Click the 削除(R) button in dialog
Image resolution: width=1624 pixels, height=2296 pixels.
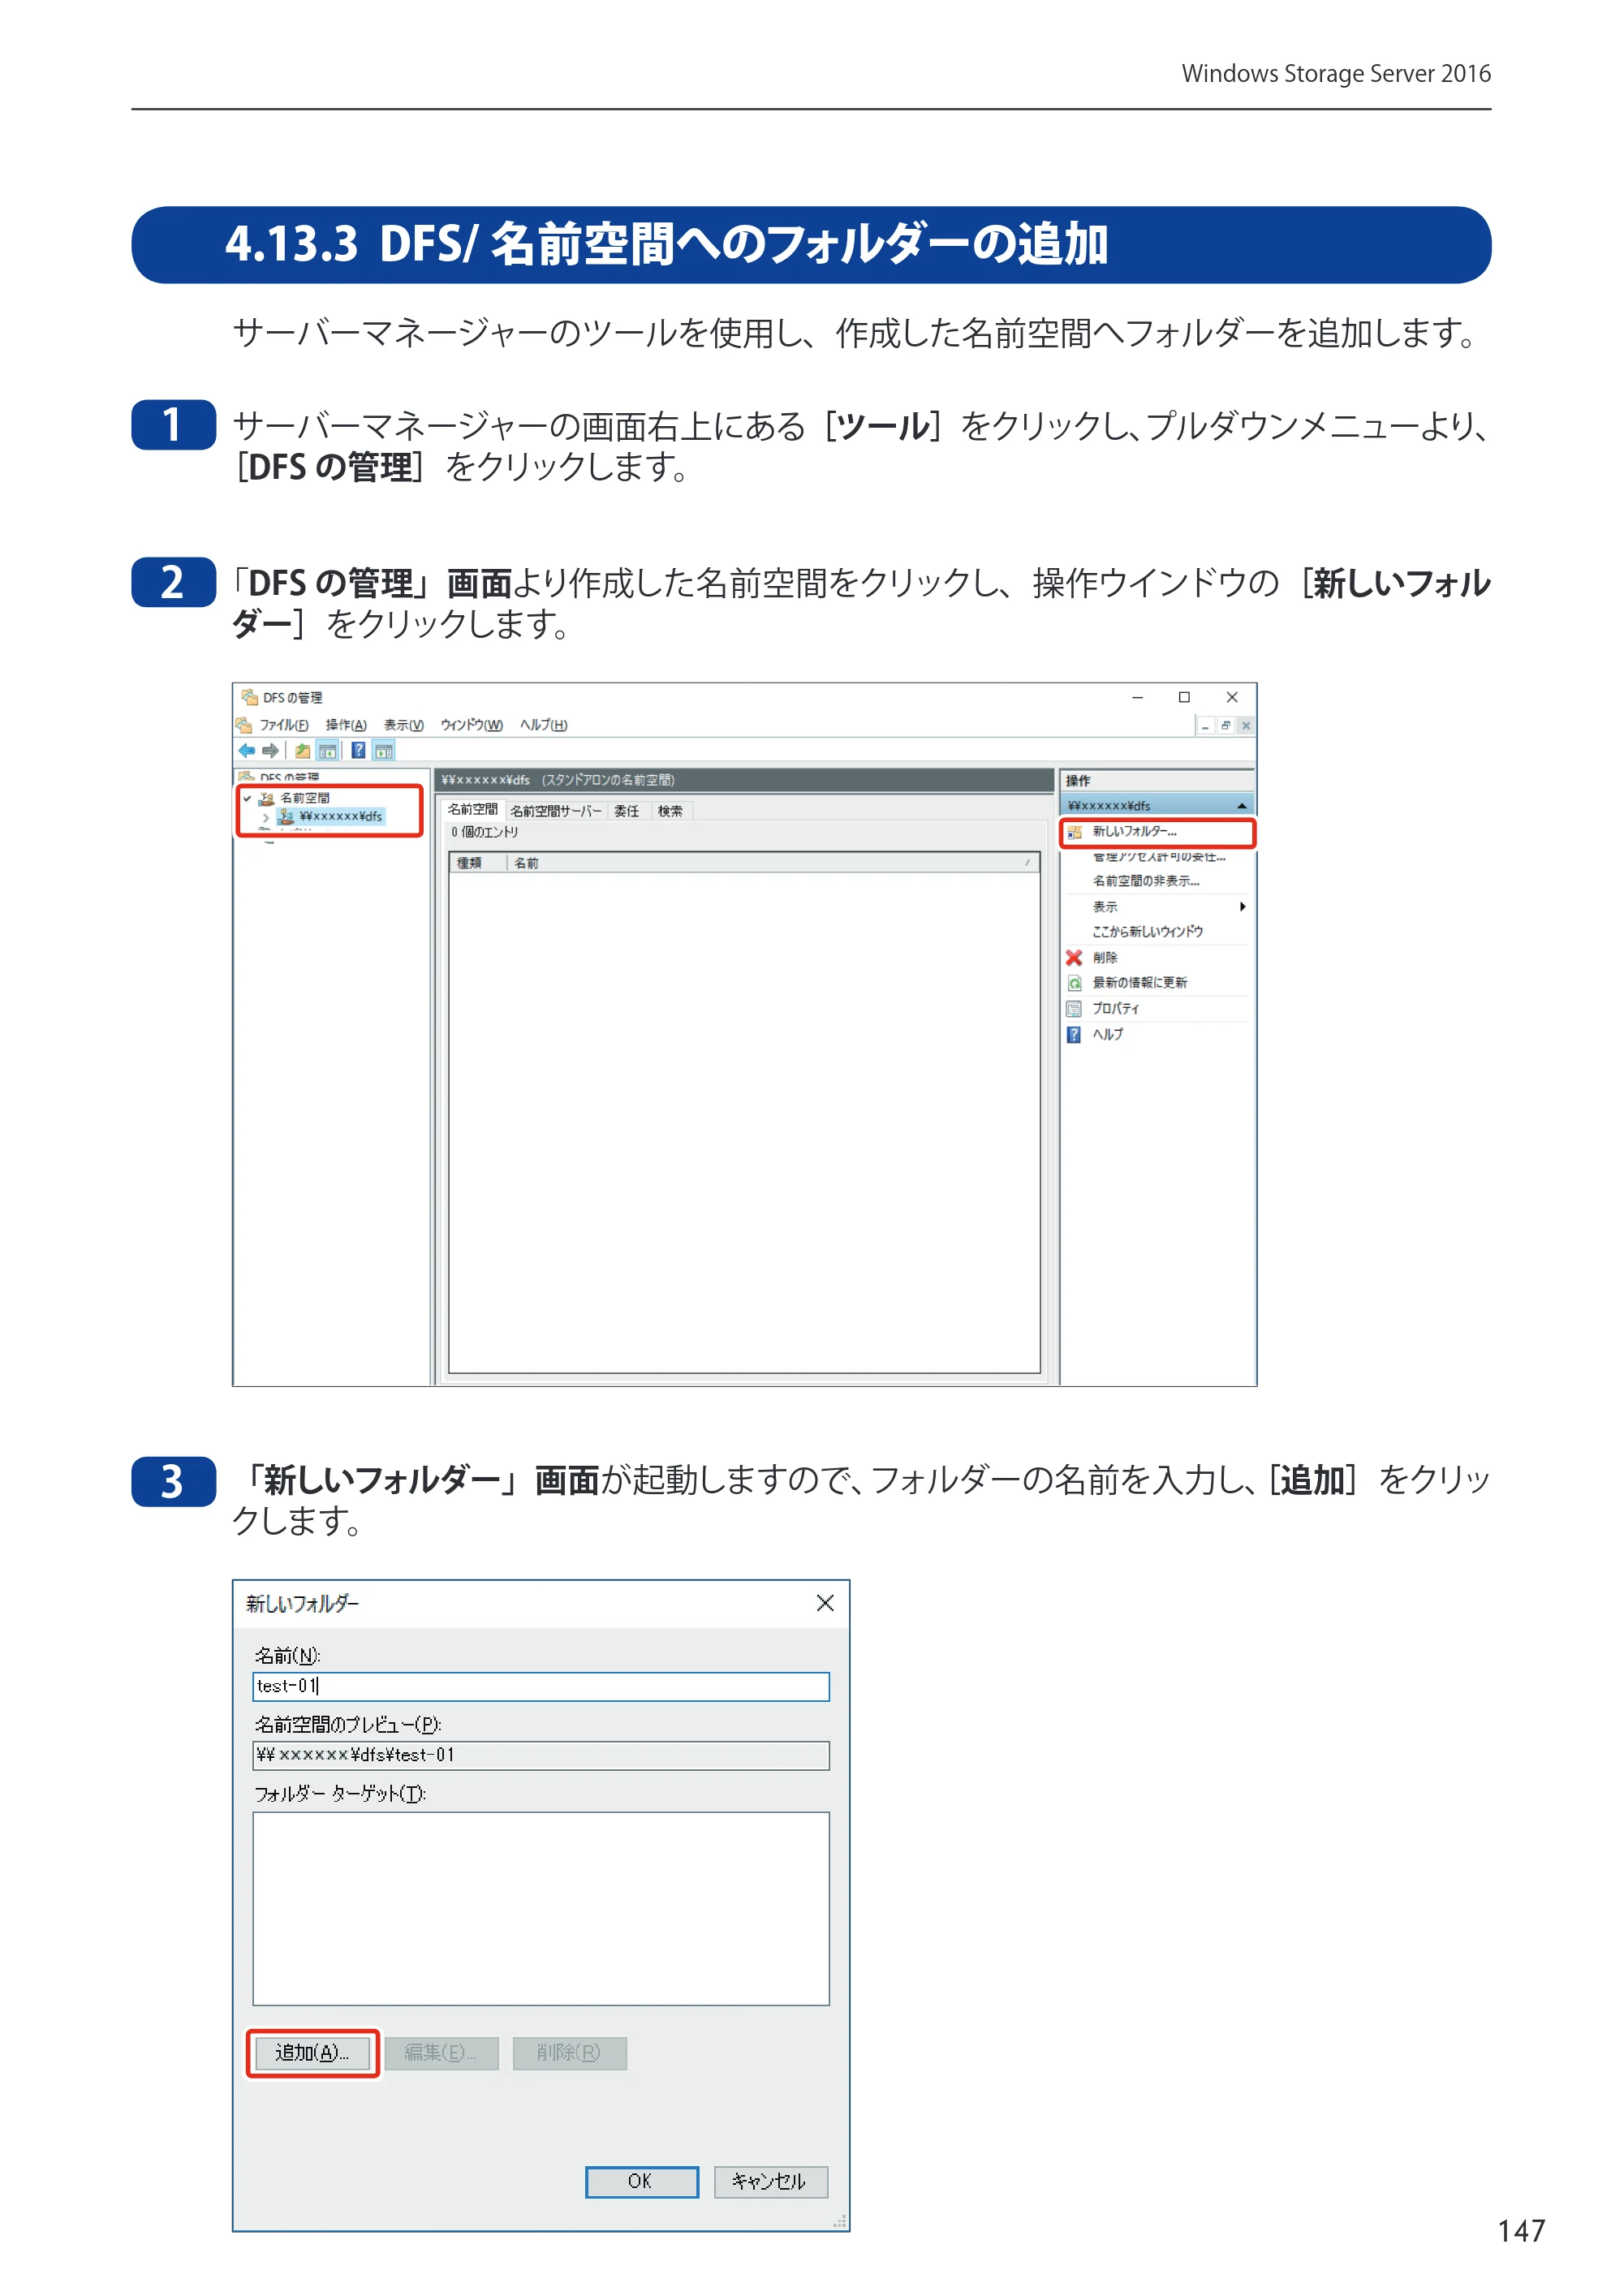pos(569,2053)
